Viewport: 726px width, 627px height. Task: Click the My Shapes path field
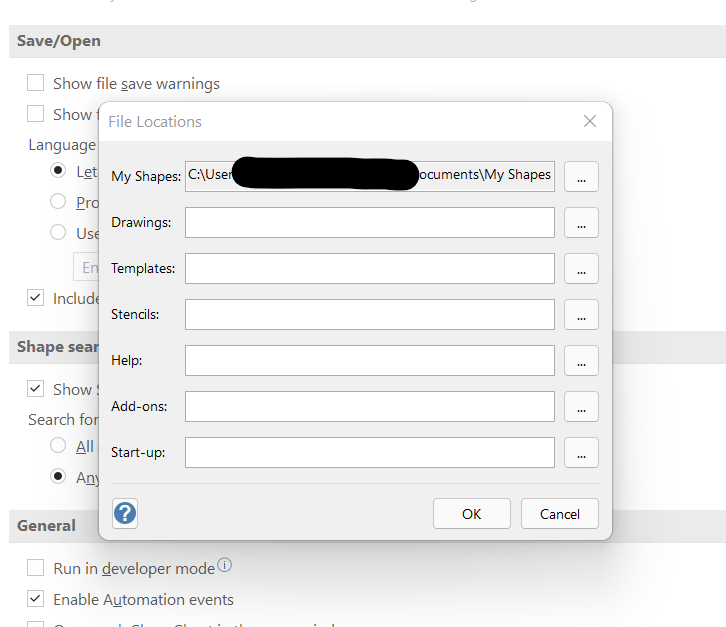pyautogui.click(x=370, y=176)
